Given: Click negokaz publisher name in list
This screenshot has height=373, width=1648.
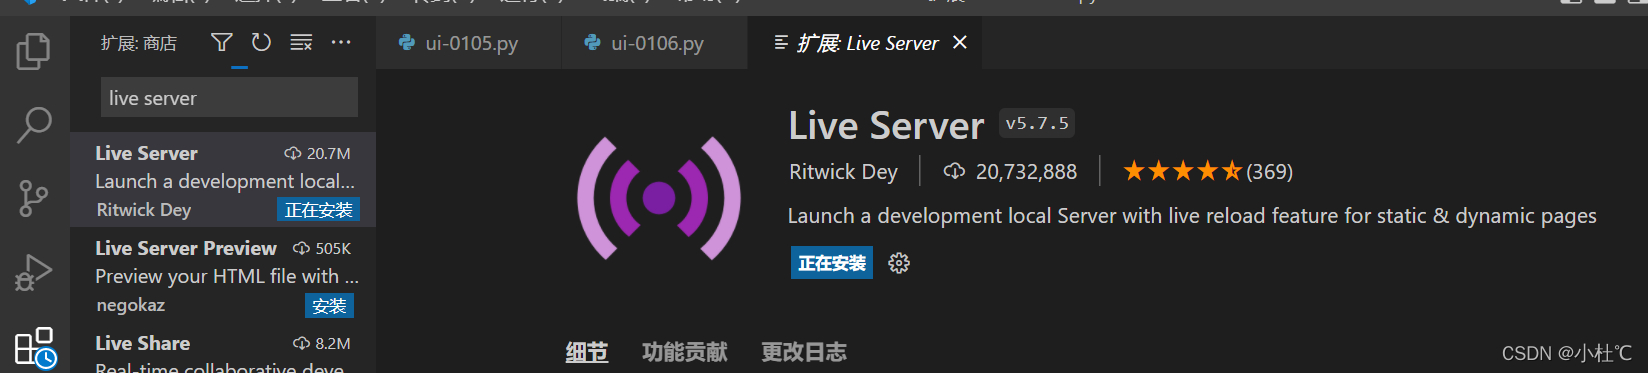Looking at the screenshot, I should 131,305.
